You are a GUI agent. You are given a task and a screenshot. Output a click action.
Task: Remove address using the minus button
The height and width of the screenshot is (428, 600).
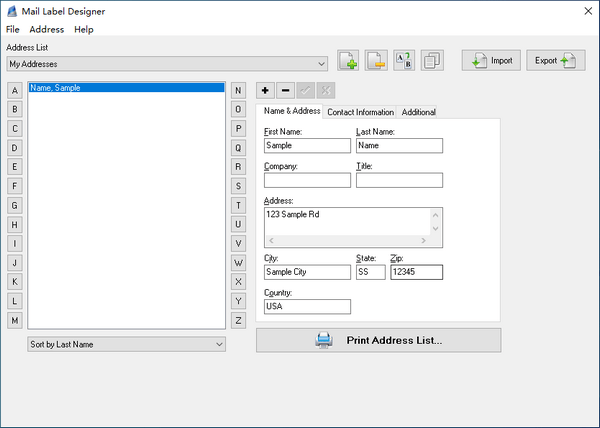click(285, 90)
